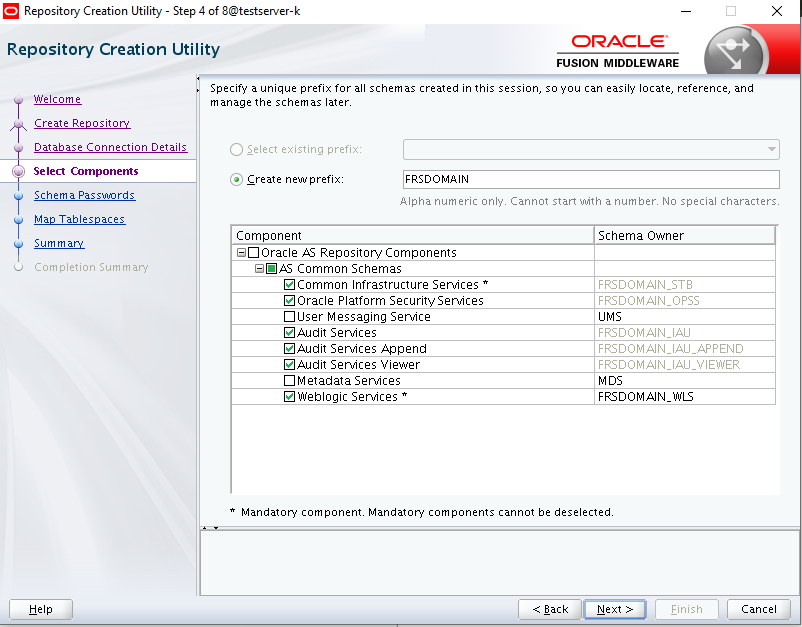Toggle AS Common Schemas checkbox
This screenshot has height=627, width=802.
pos(272,268)
